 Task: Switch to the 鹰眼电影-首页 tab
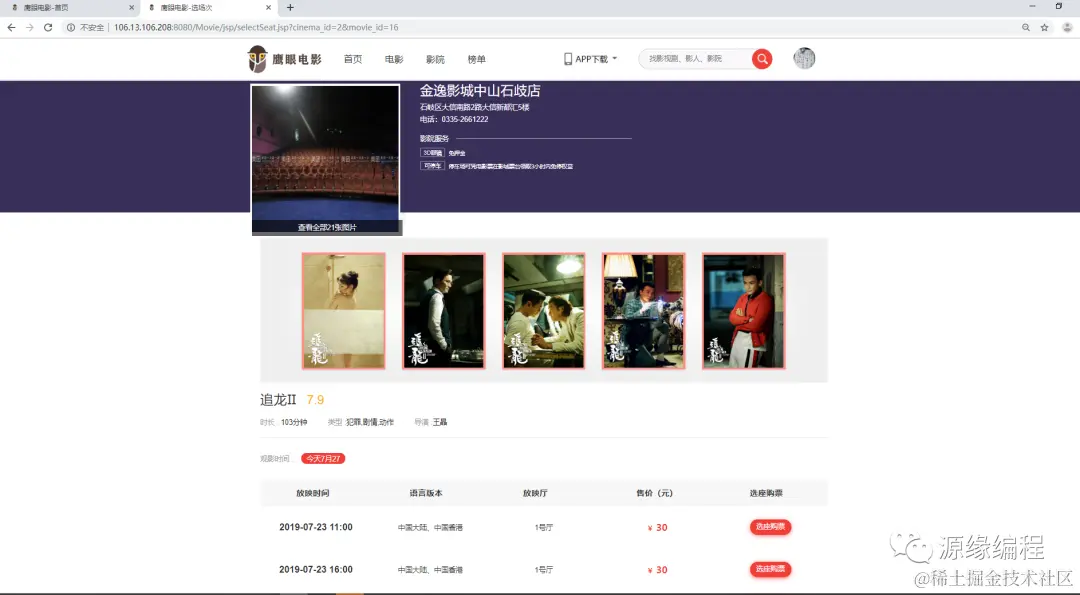(x=69, y=8)
